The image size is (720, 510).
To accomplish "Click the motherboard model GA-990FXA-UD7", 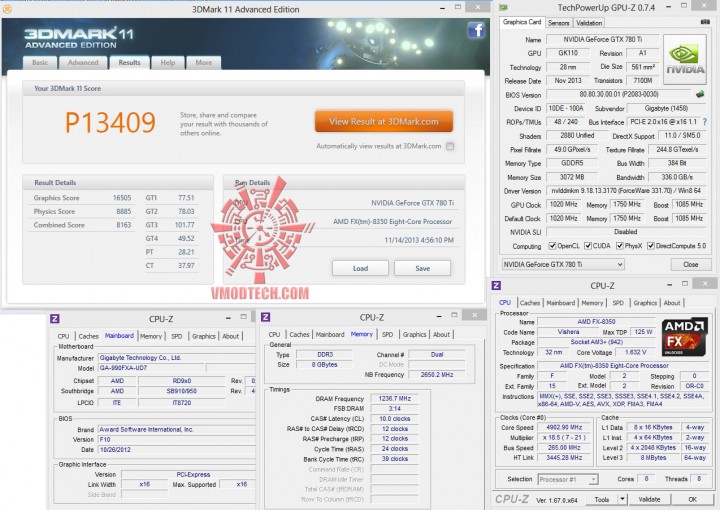I will click(151, 368).
